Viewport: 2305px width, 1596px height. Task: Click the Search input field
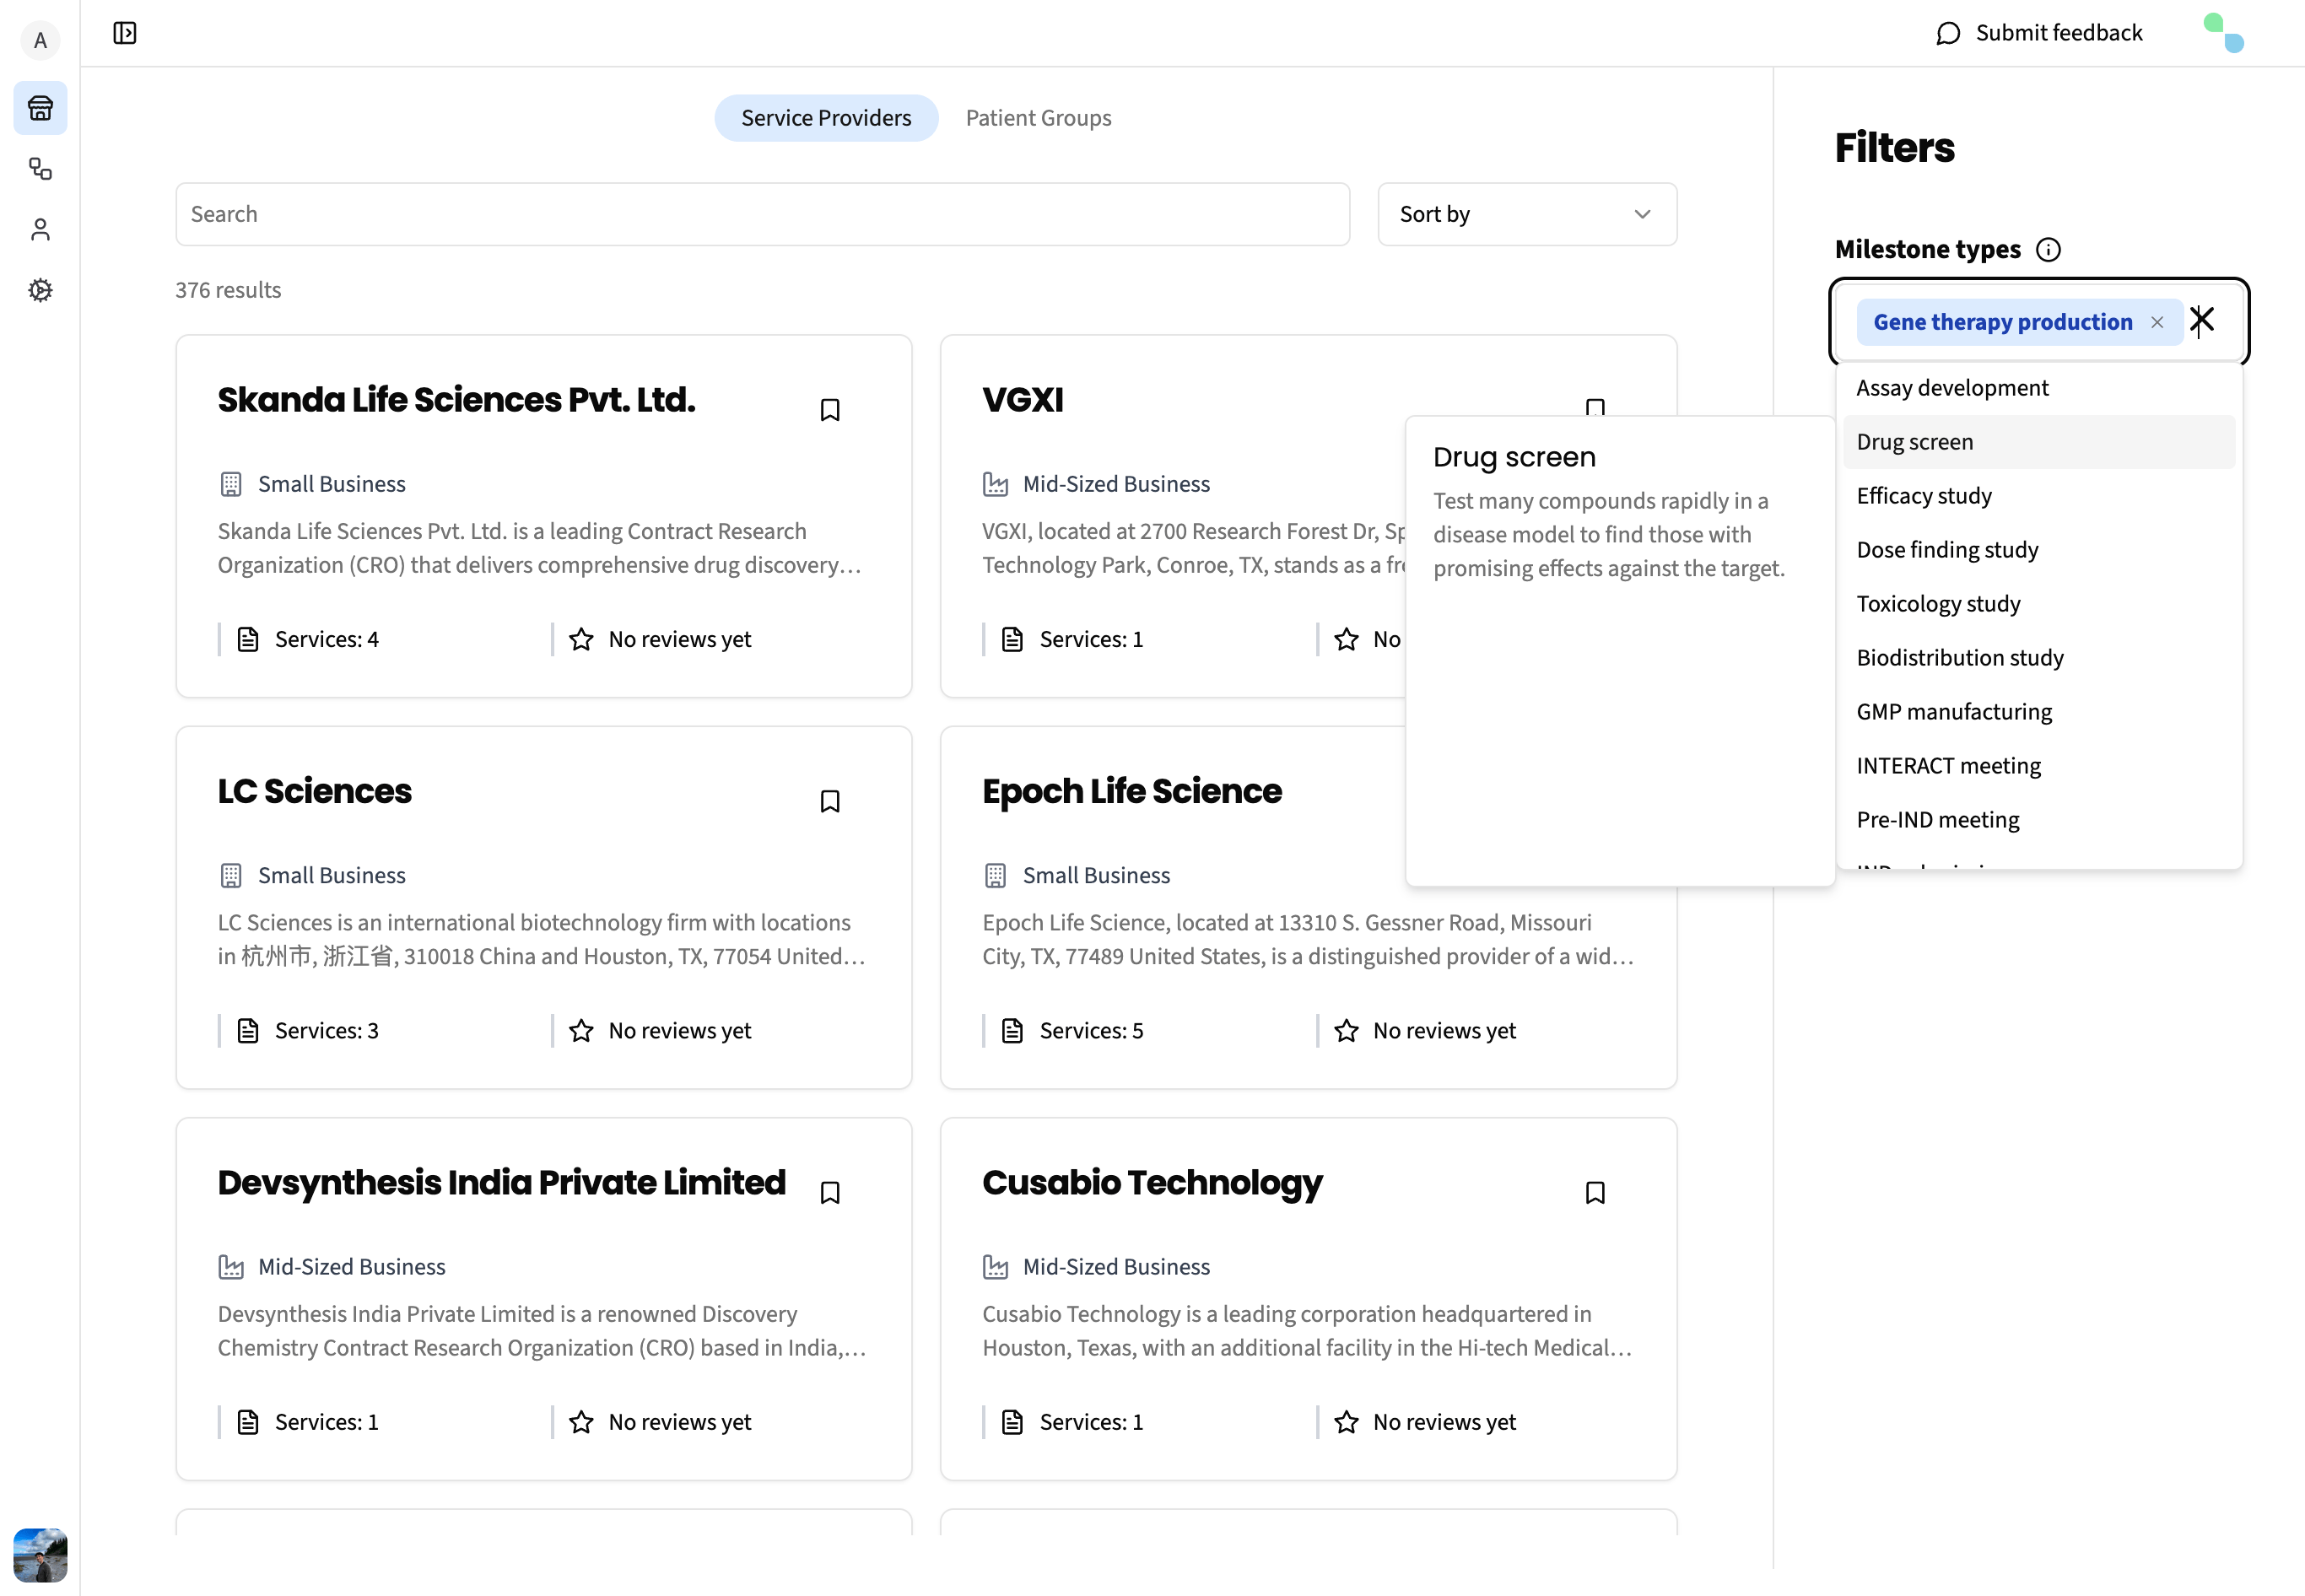tap(762, 214)
